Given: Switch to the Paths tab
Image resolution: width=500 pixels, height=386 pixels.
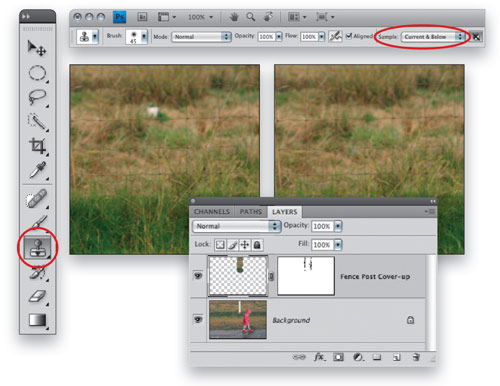Looking at the screenshot, I should coord(250,212).
